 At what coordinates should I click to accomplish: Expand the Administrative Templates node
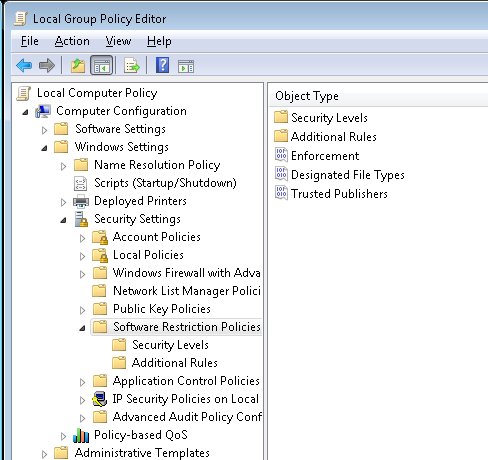click(x=44, y=454)
